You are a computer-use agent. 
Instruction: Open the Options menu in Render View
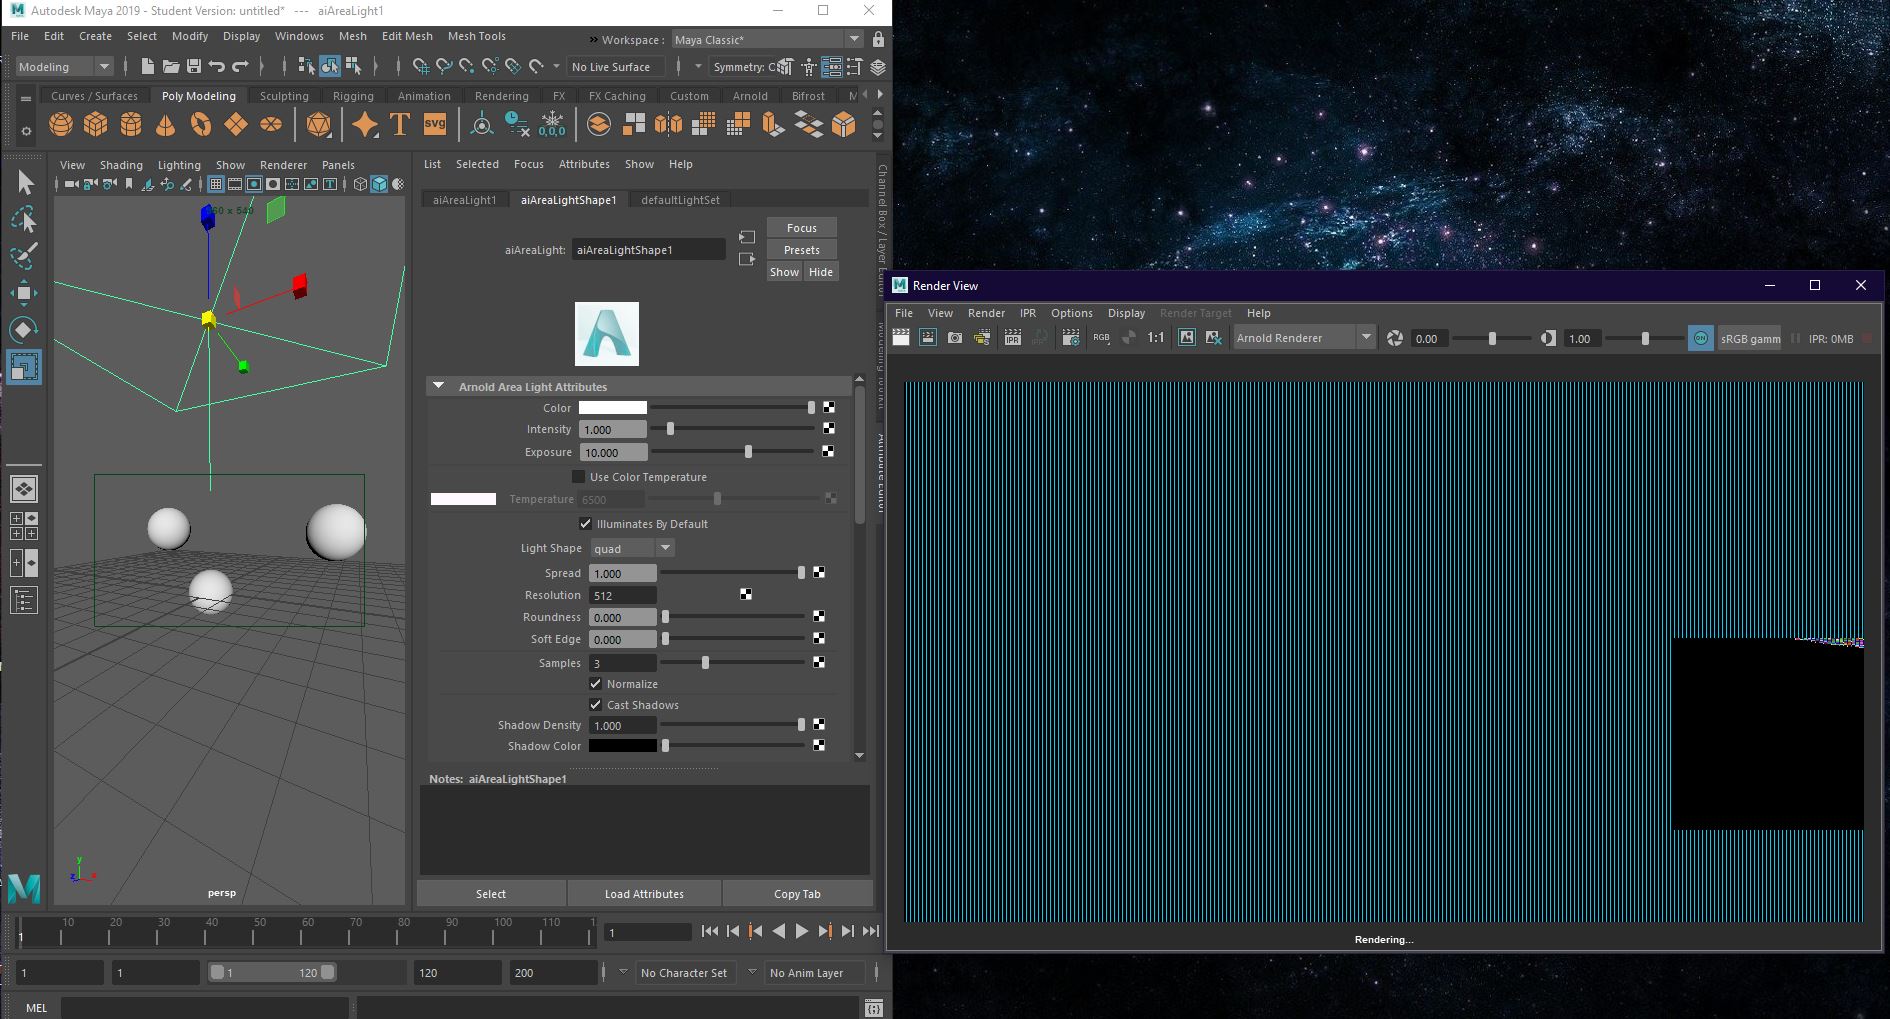point(1071,313)
